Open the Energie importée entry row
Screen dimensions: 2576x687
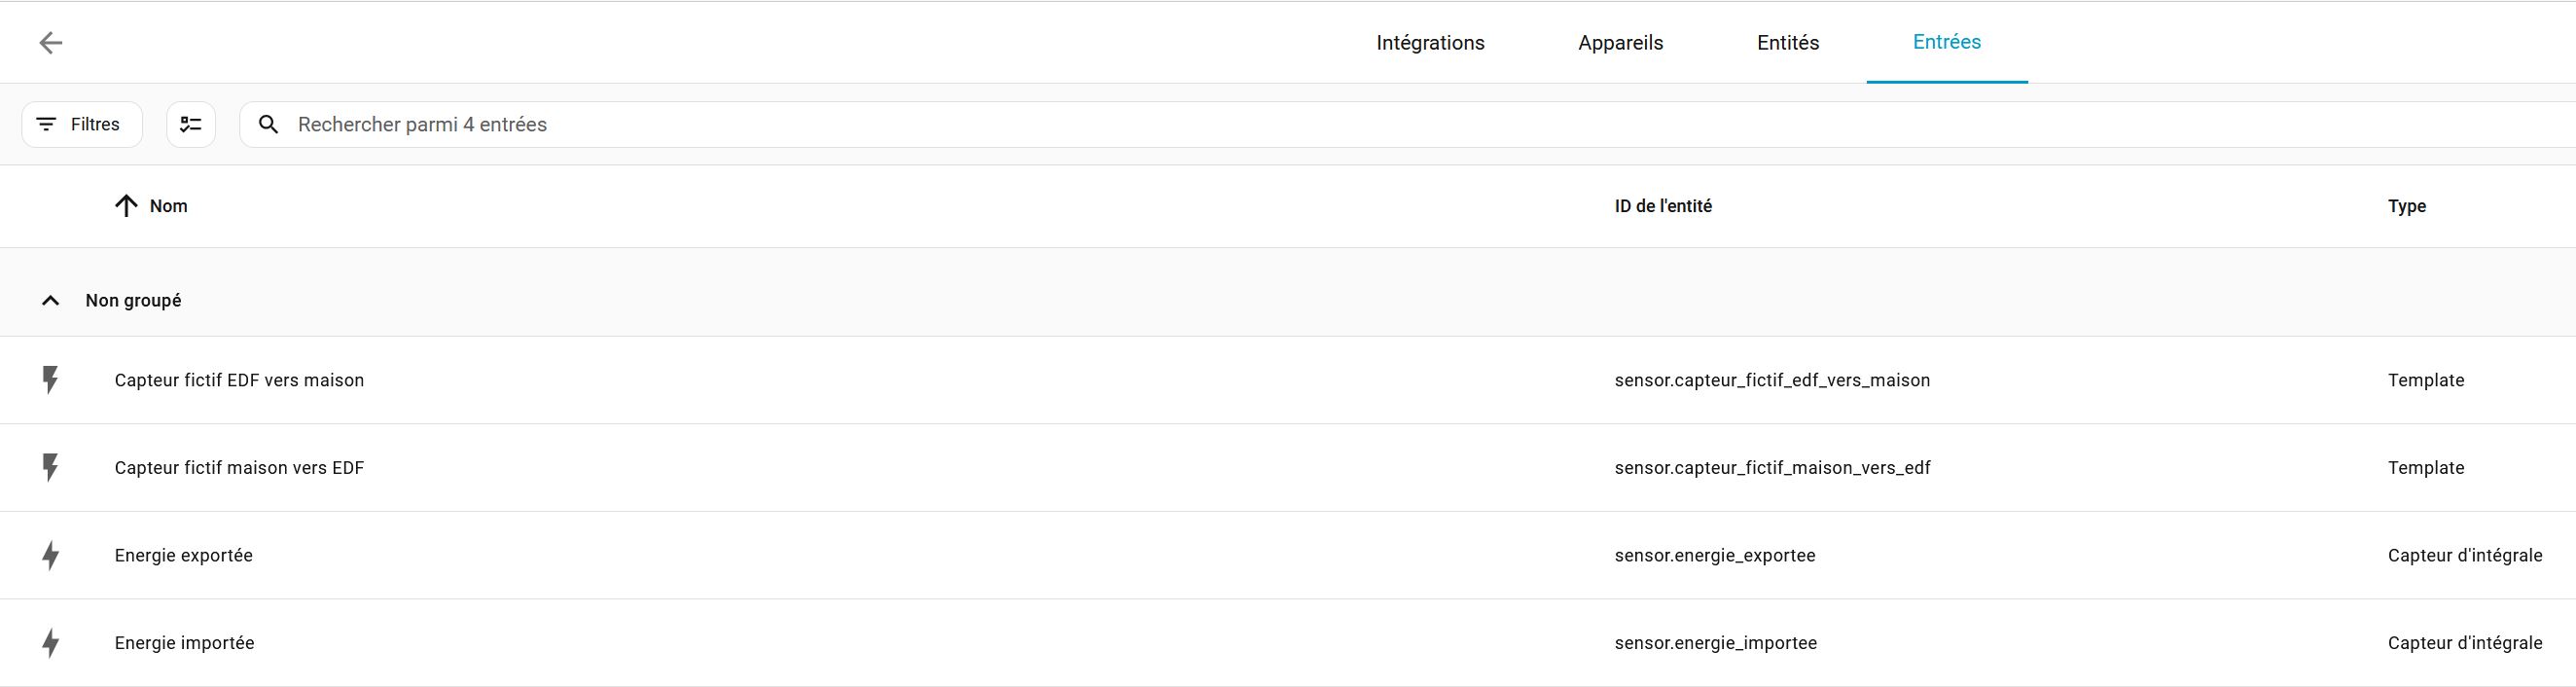point(185,643)
